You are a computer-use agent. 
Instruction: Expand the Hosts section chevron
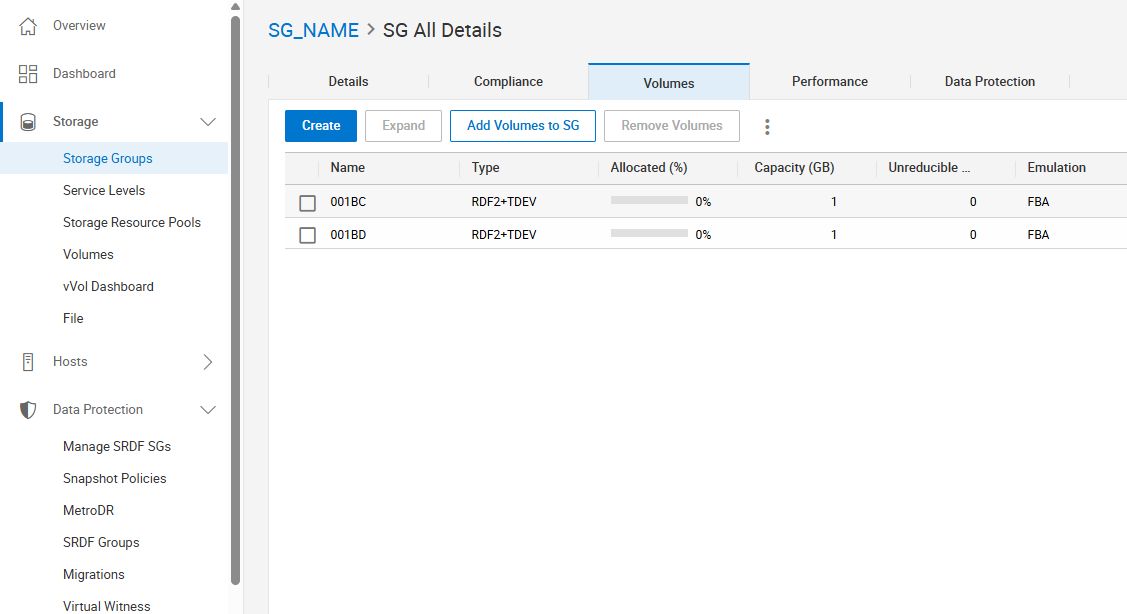pos(208,362)
